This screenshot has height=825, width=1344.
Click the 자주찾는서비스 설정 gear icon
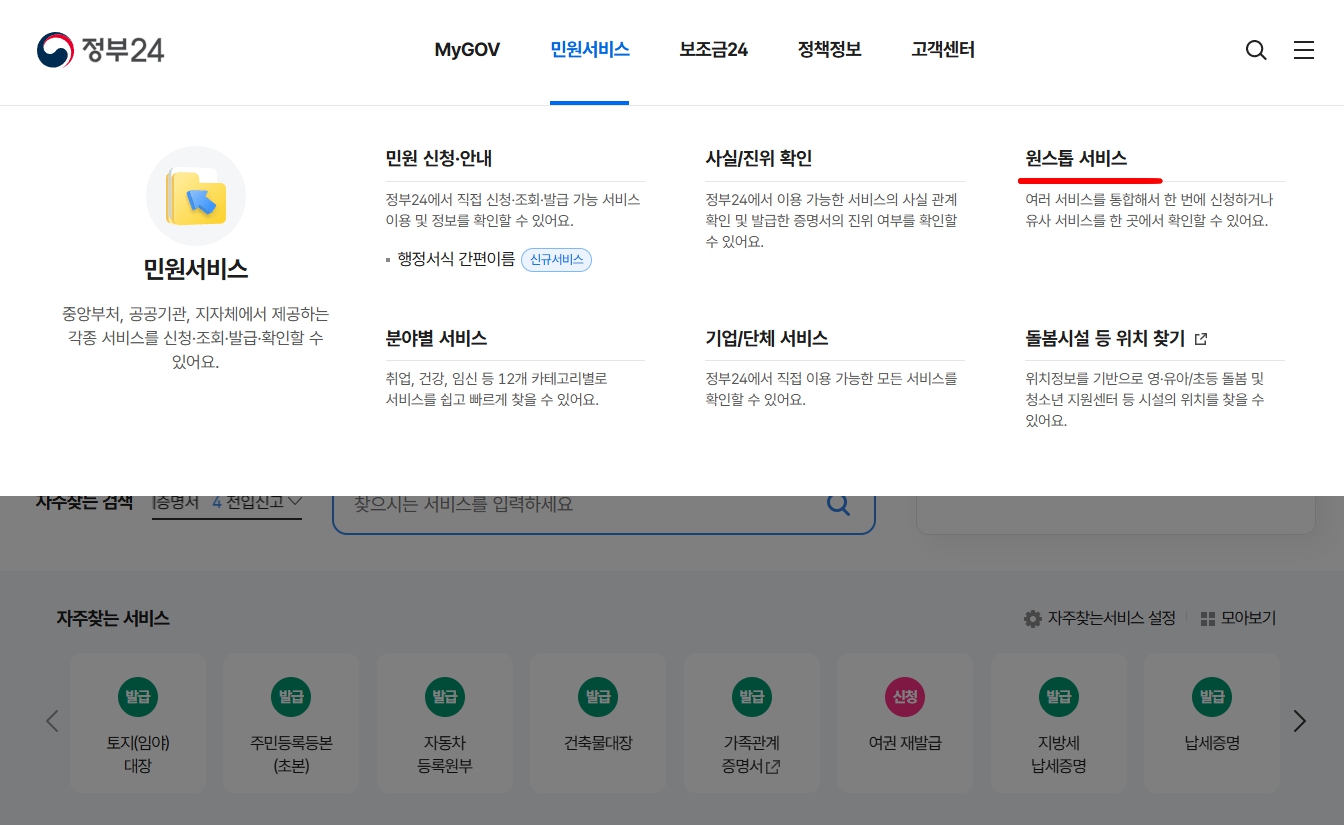tap(1033, 618)
